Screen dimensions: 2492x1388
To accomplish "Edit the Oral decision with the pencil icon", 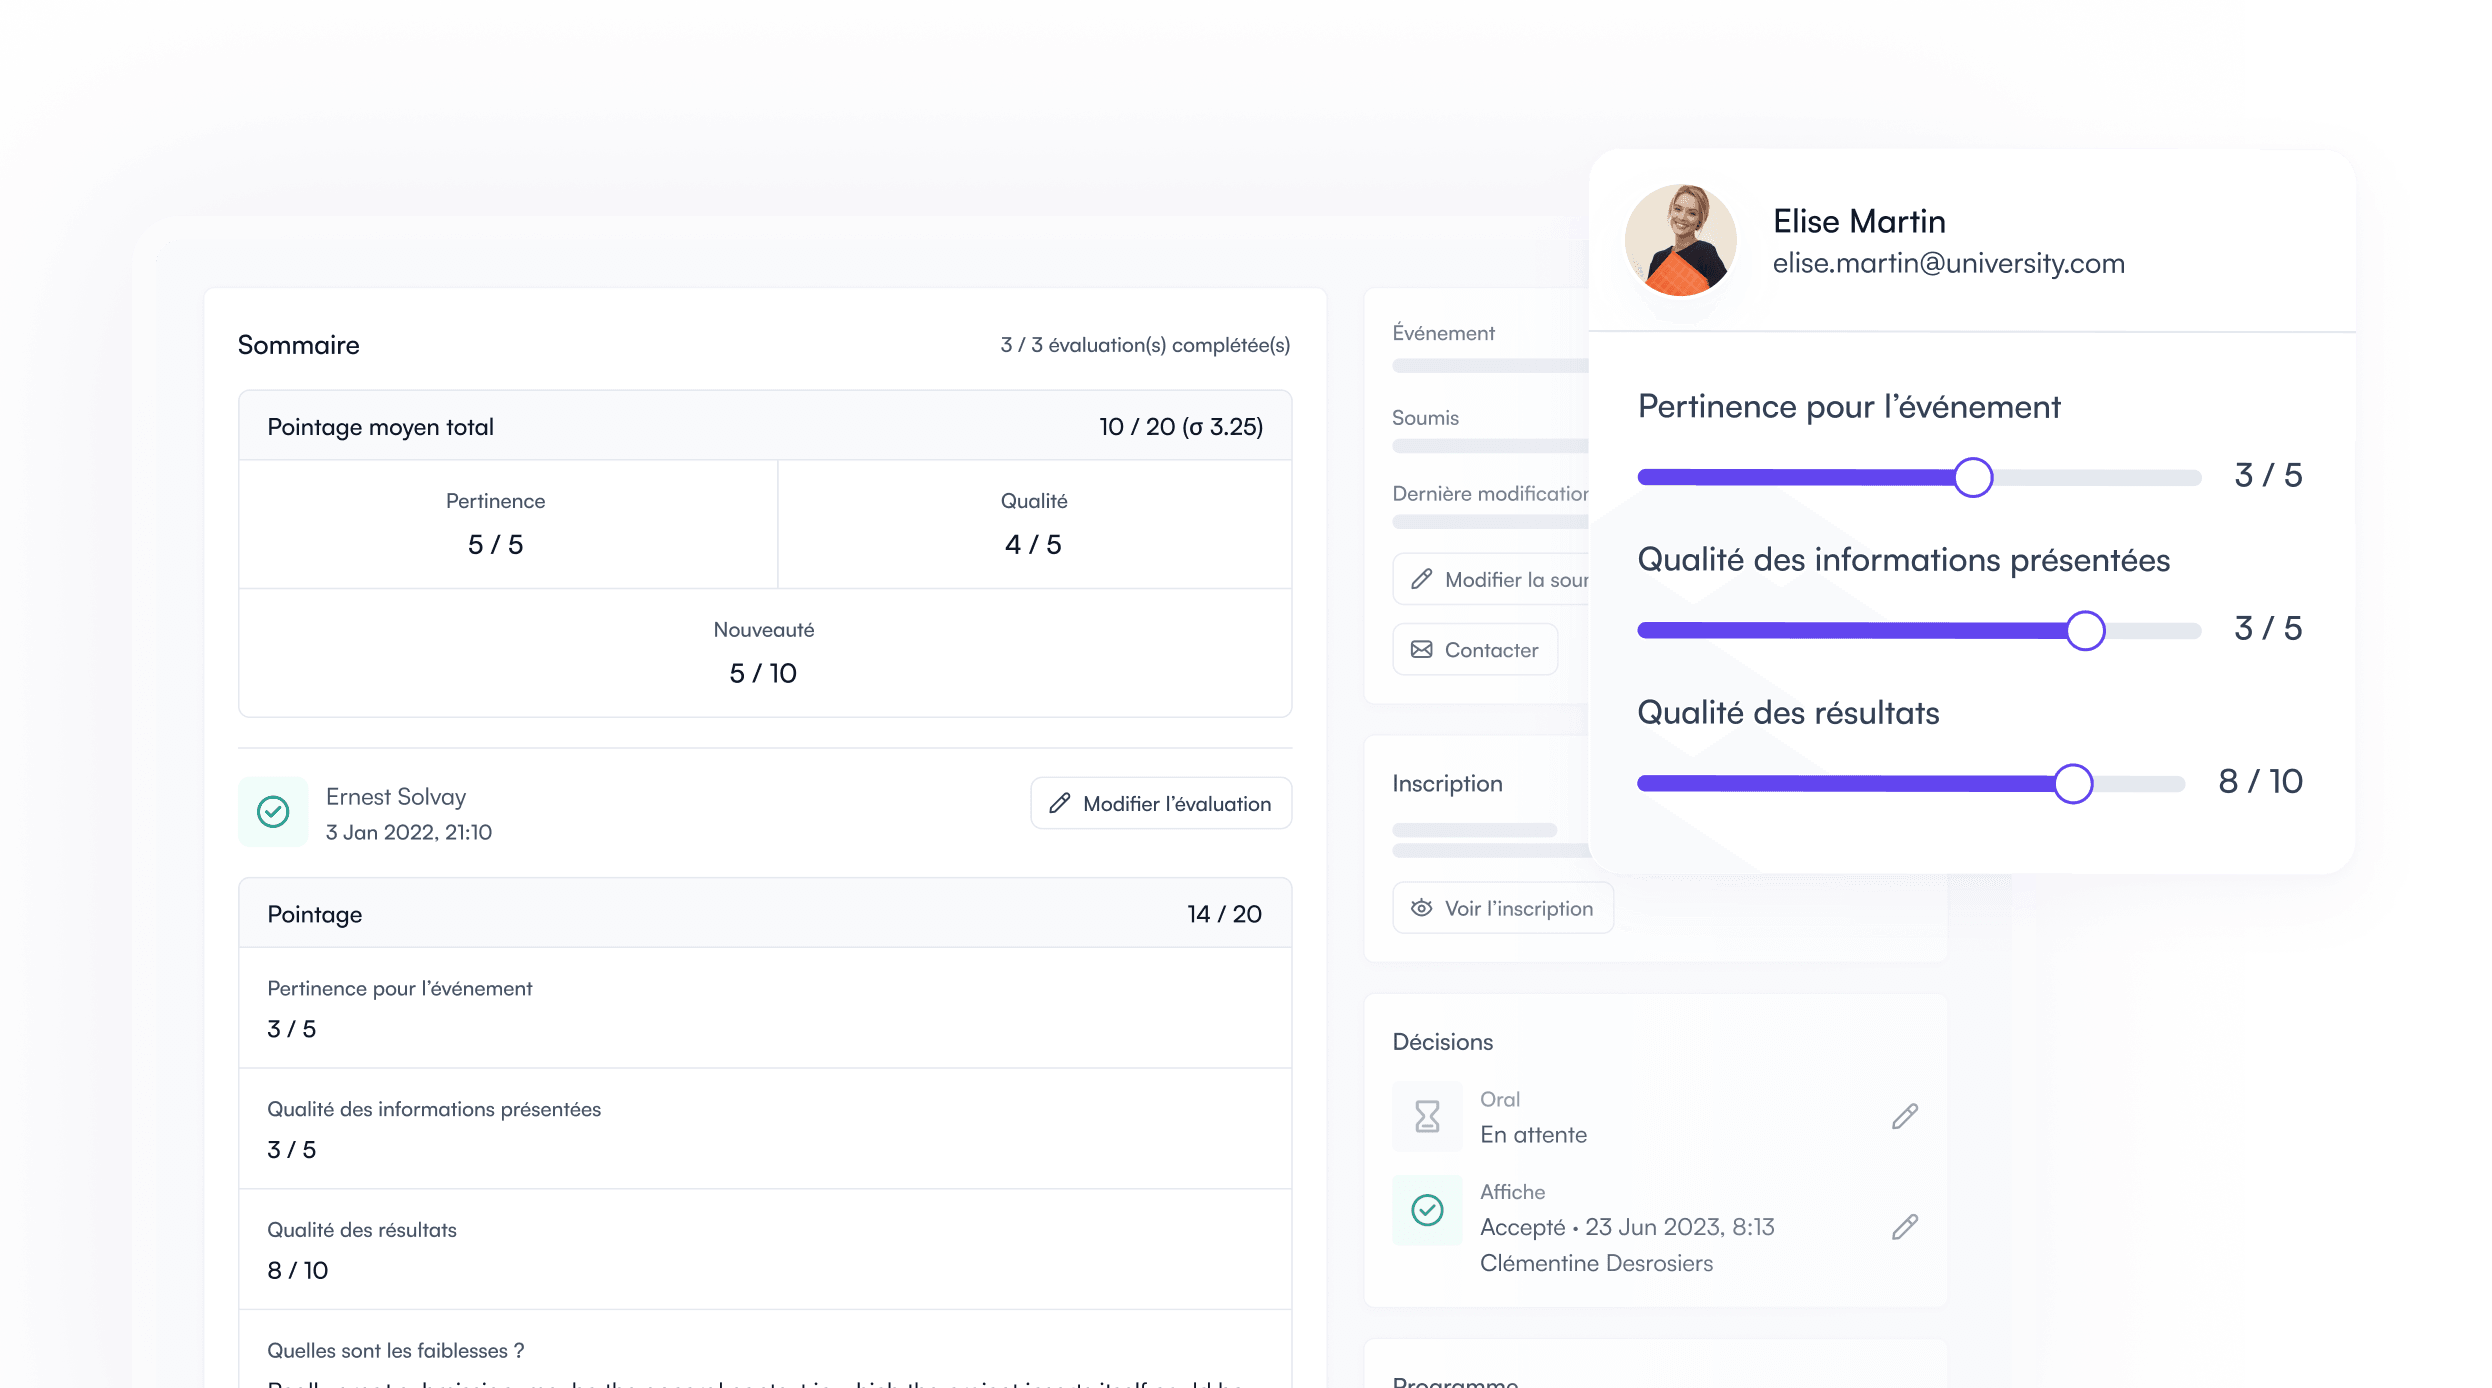I will (x=1905, y=1116).
